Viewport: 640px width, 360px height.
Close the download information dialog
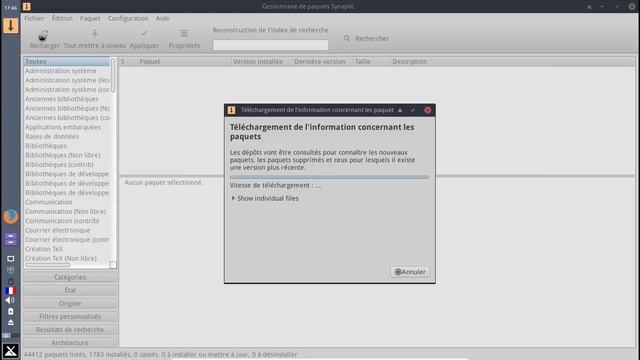pyautogui.click(x=427, y=110)
